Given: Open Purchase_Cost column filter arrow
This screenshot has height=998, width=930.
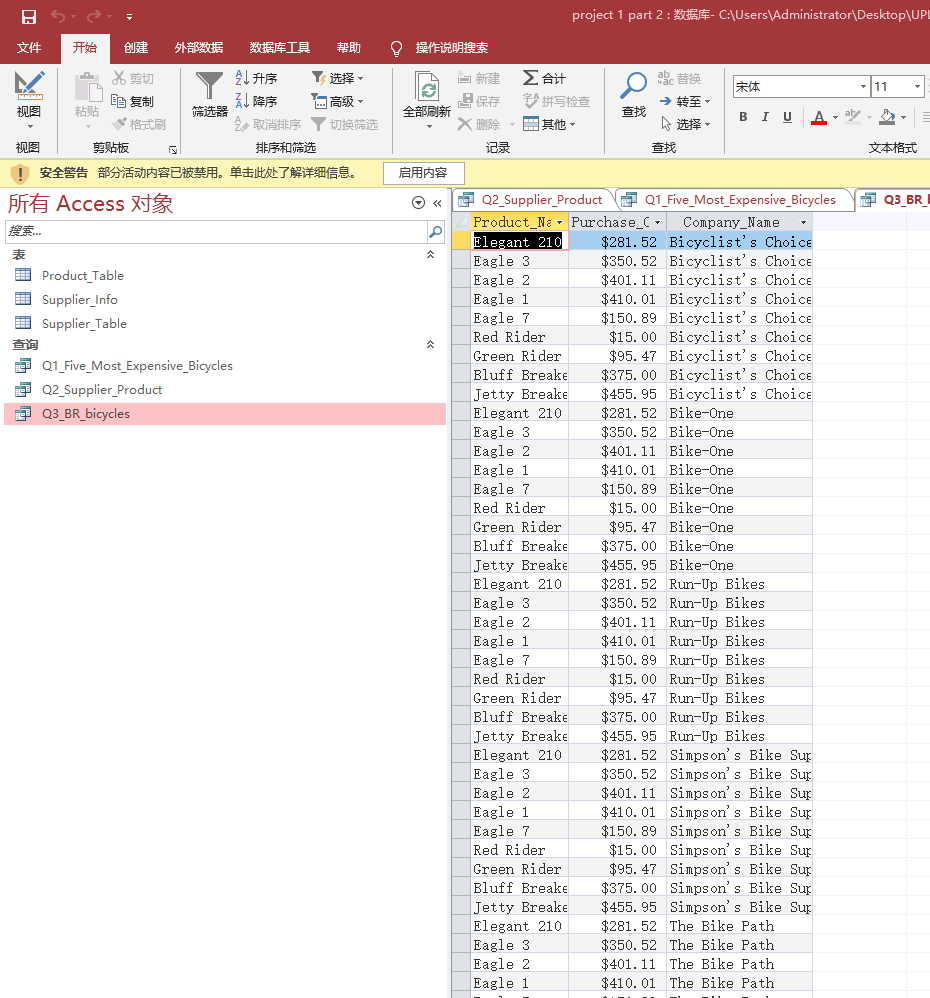Looking at the screenshot, I should click(658, 222).
